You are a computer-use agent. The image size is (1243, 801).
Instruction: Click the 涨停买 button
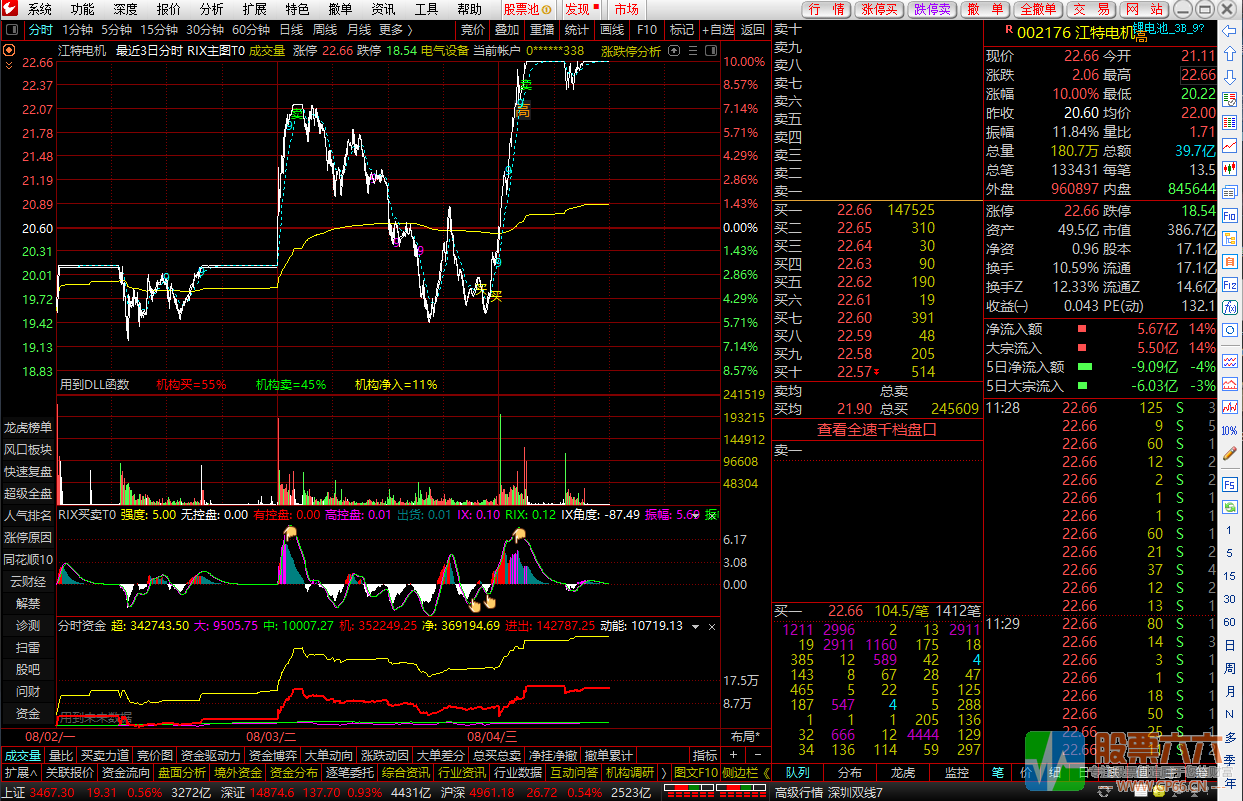pos(879,9)
